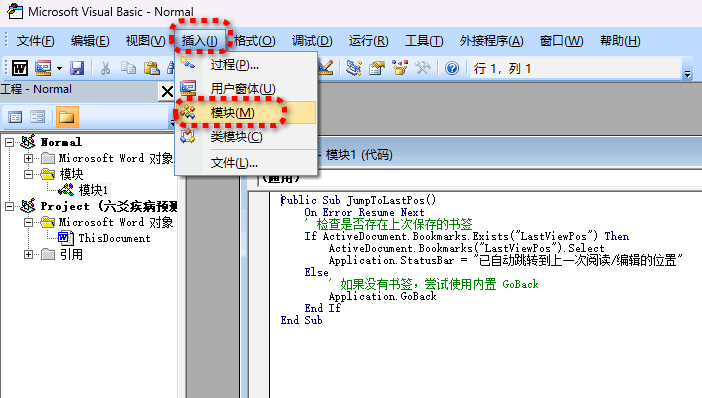Viewport: 702px width, 398px height.
Task: Select the Project (六爻疾病预...) tree item
Action: (x=109, y=206)
